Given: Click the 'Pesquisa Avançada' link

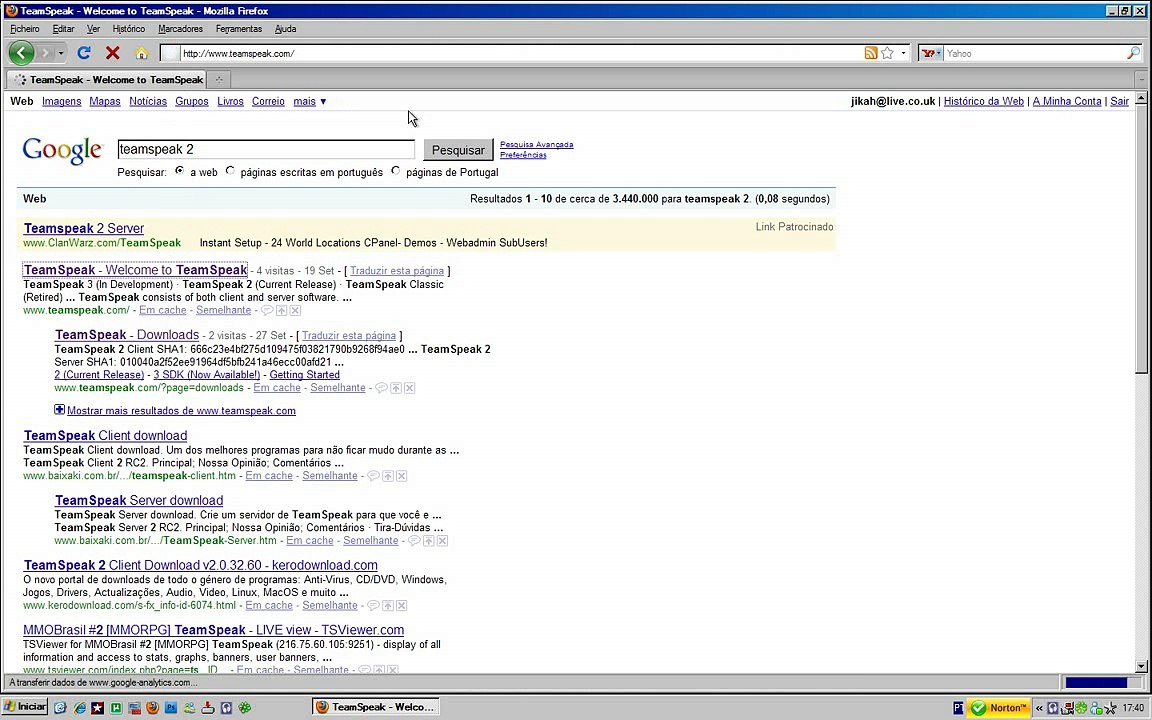Looking at the screenshot, I should (536, 145).
